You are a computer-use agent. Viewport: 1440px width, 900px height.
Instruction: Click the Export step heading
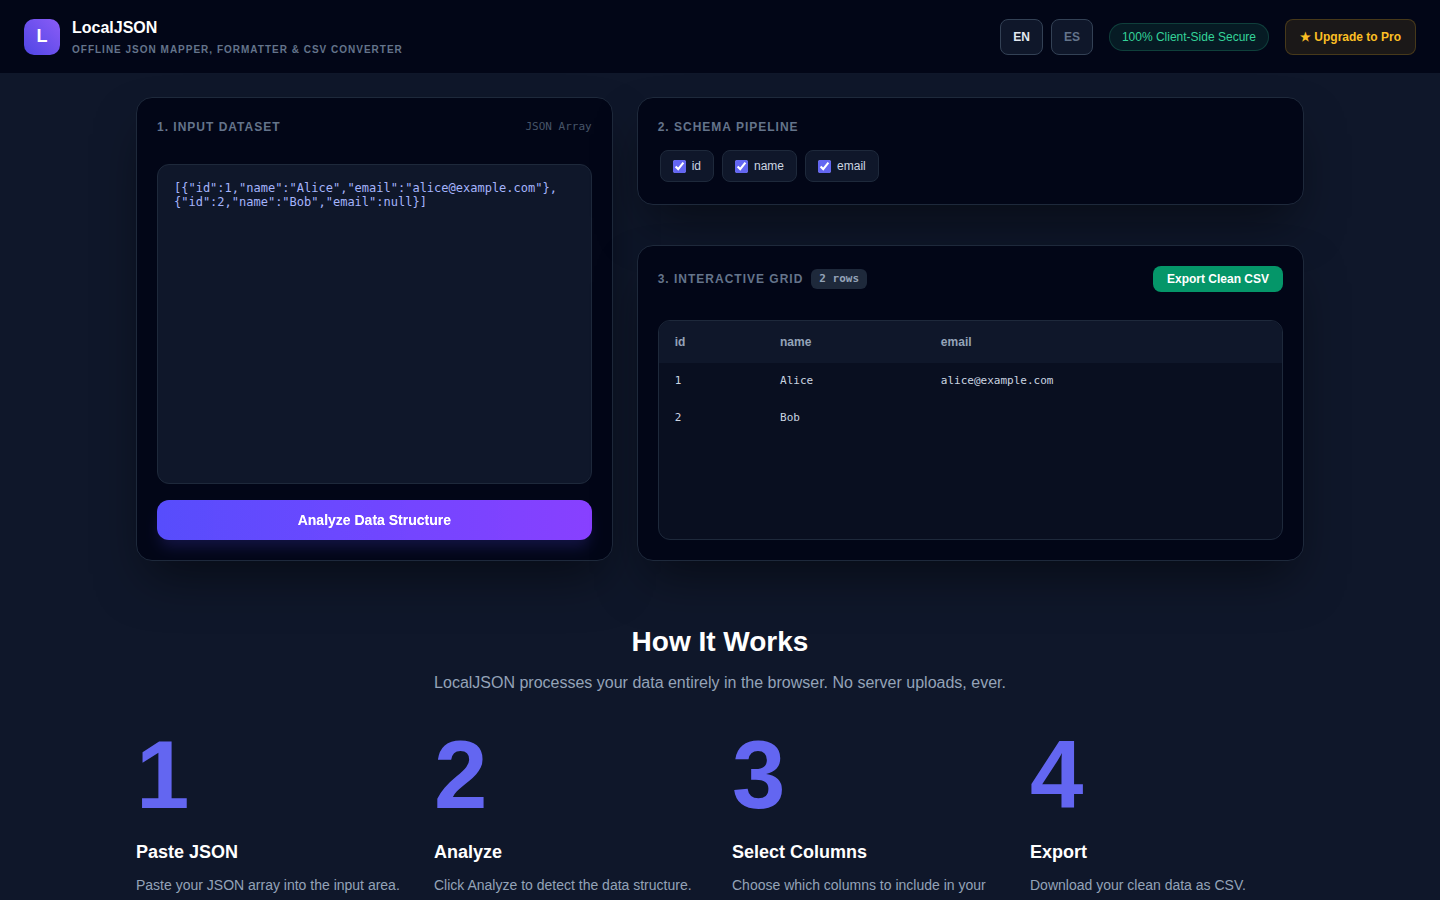(1058, 852)
